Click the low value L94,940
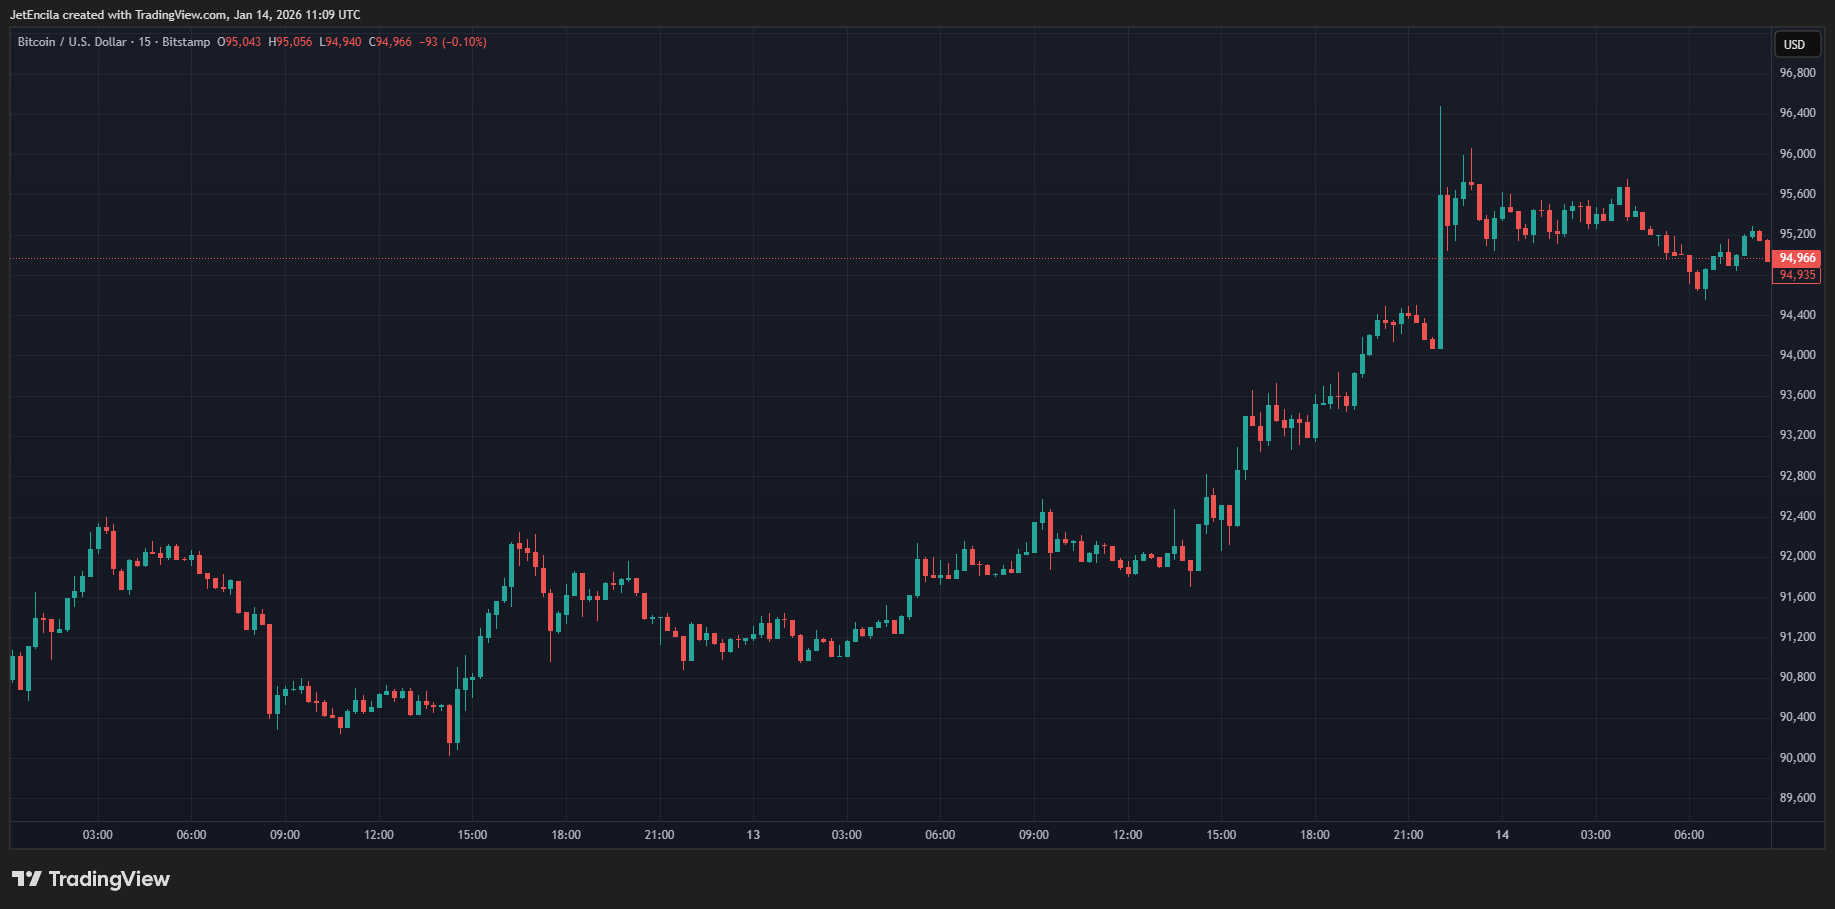The image size is (1835, 909). [x=340, y=42]
